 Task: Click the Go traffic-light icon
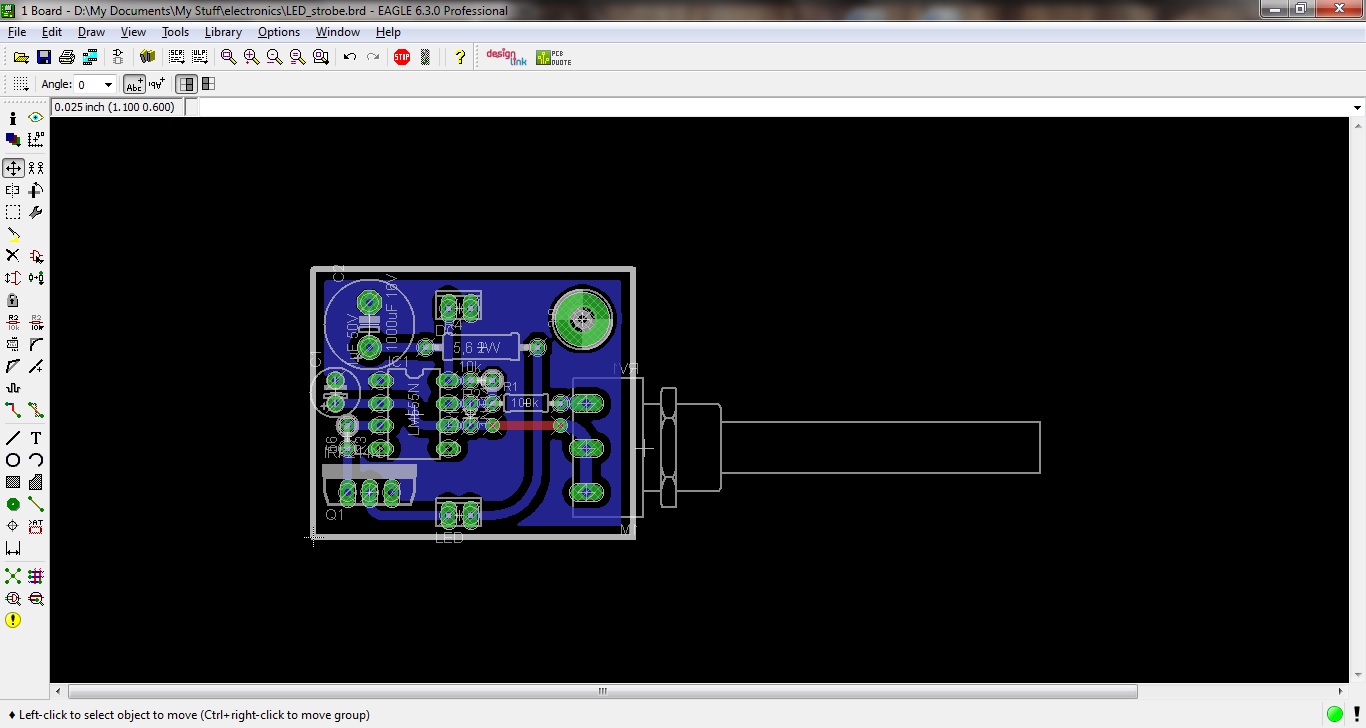[x=425, y=57]
